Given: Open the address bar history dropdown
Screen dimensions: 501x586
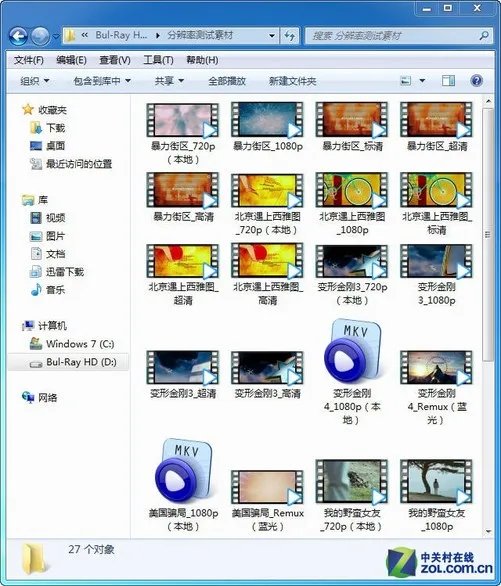Looking at the screenshot, I should click(x=272, y=36).
